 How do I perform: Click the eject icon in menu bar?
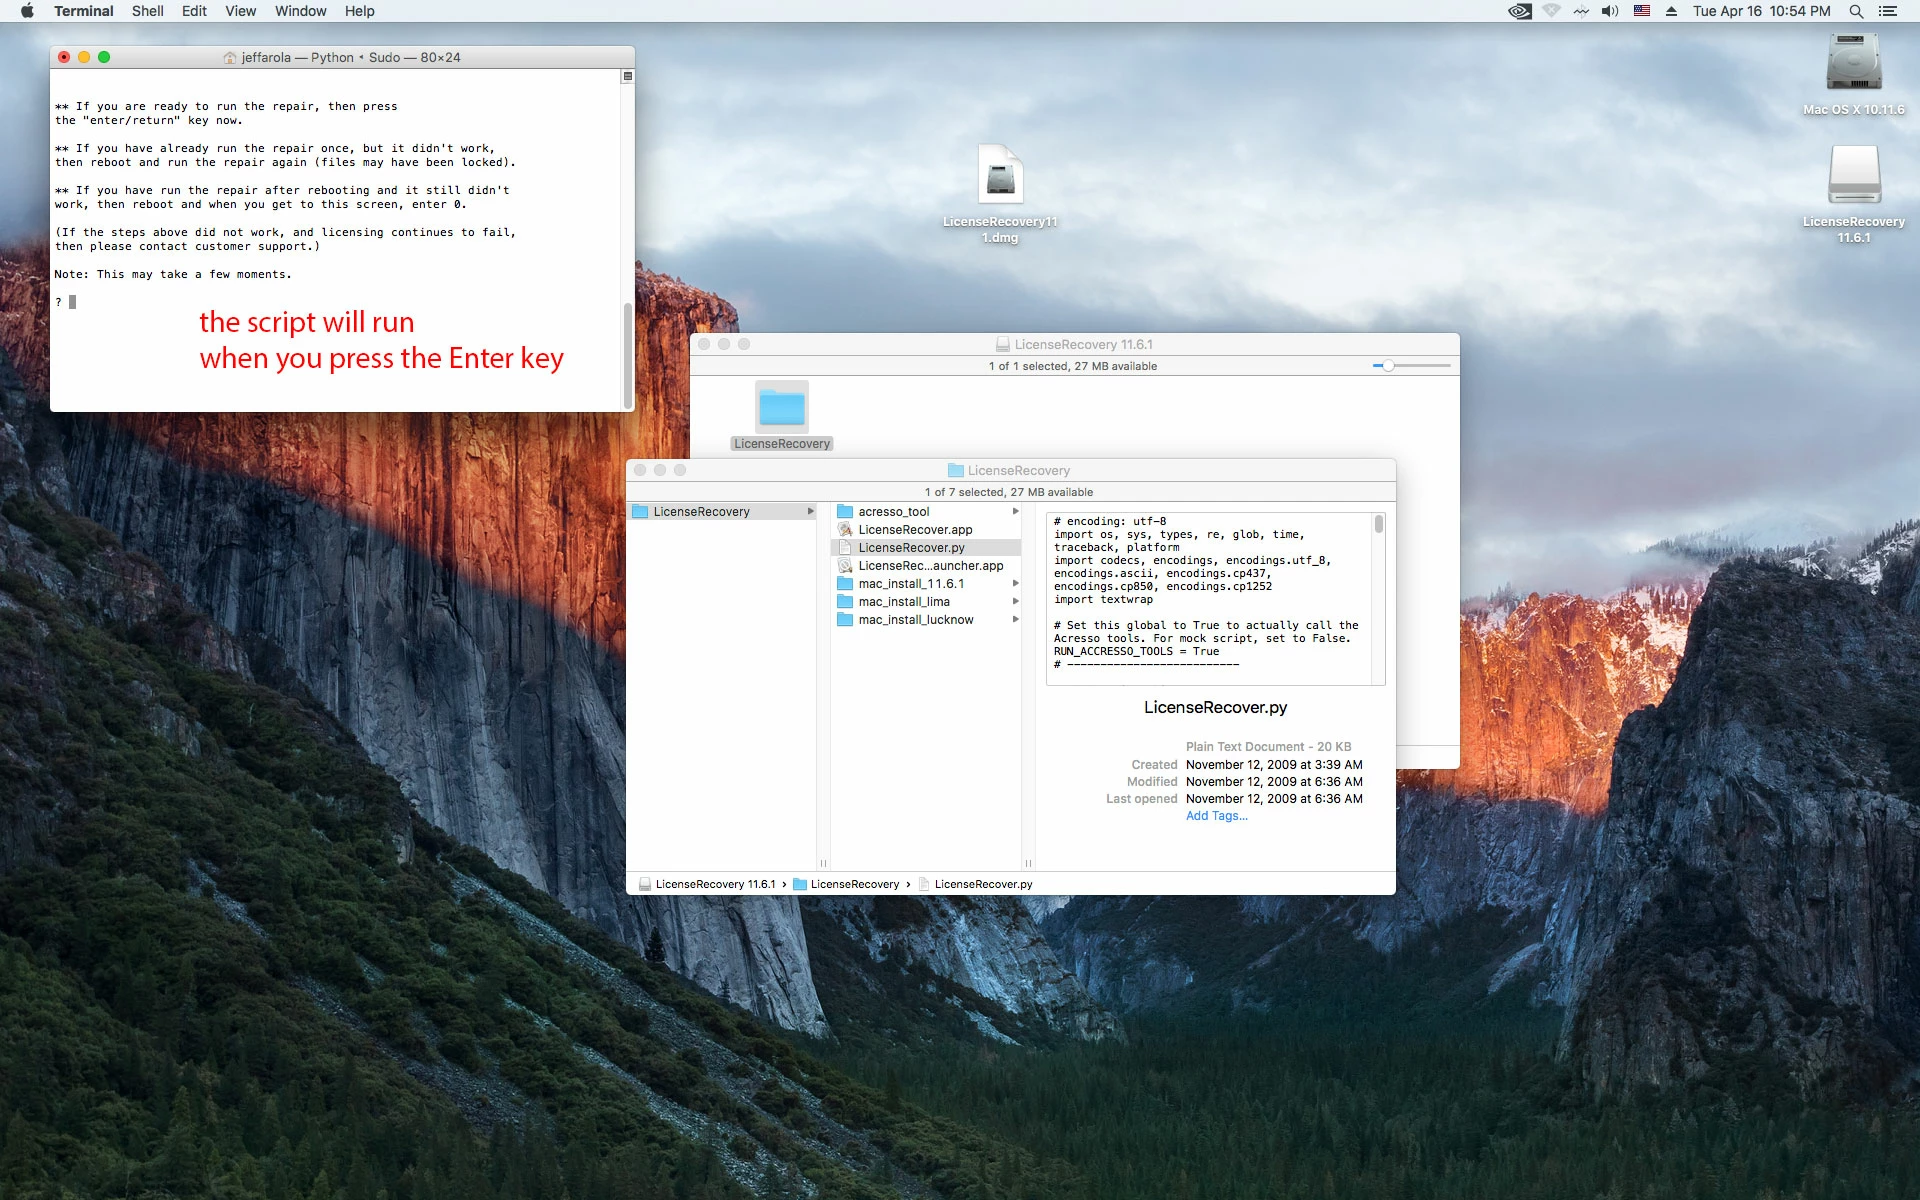click(1671, 11)
